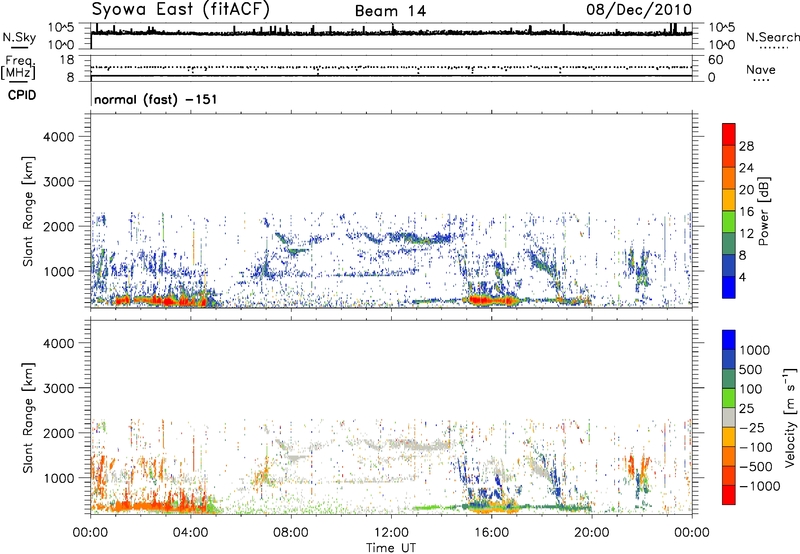Click the '100' velocity colorbar label
Image resolution: width=800 pixels, height=554 pixels.
click(751, 389)
